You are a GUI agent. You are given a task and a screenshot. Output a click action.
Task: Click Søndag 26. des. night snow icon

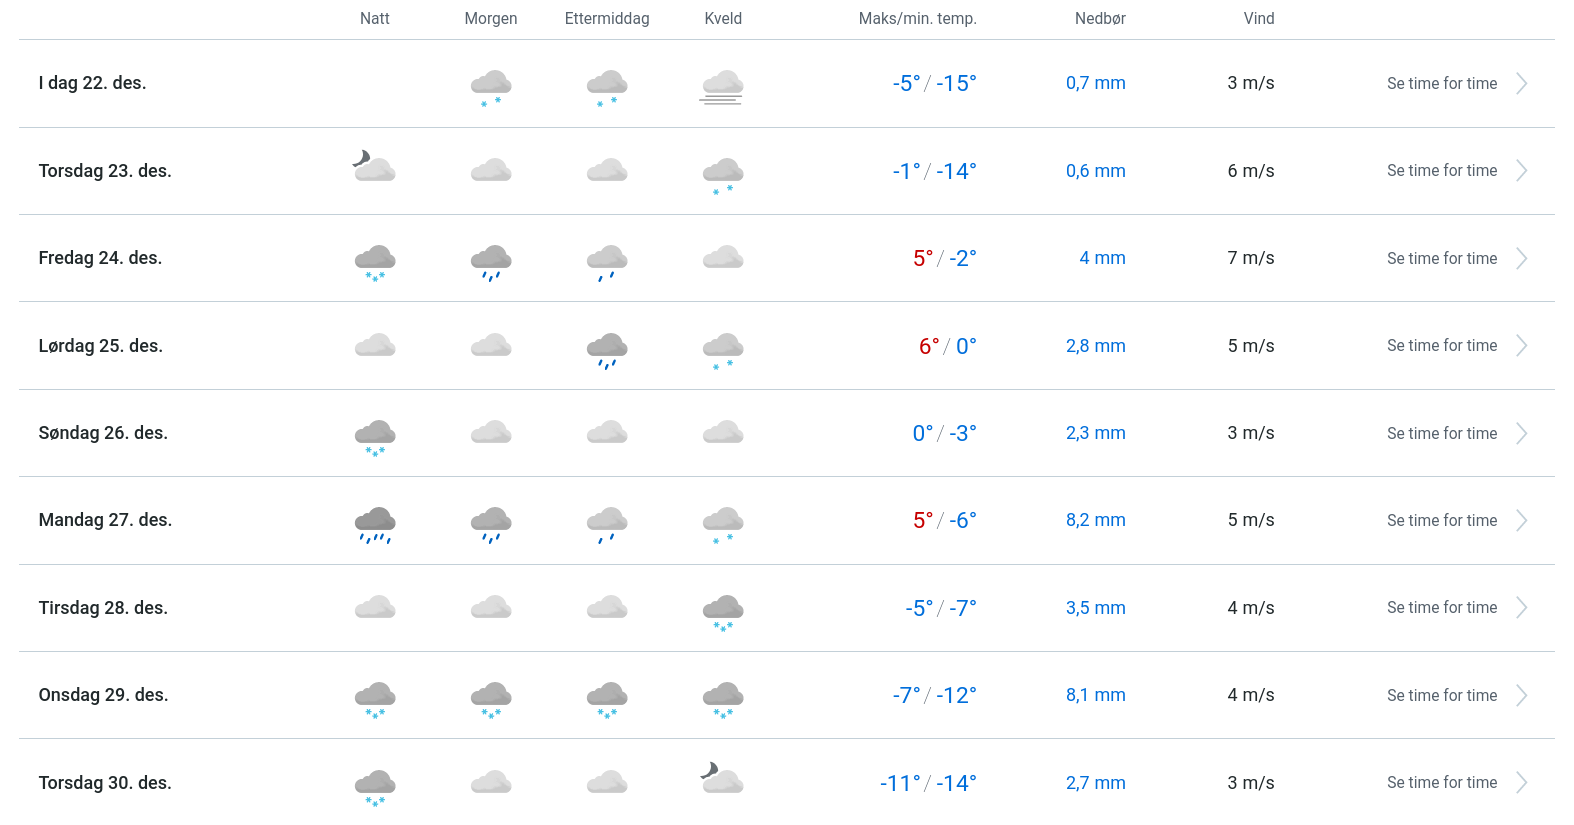click(x=375, y=437)
